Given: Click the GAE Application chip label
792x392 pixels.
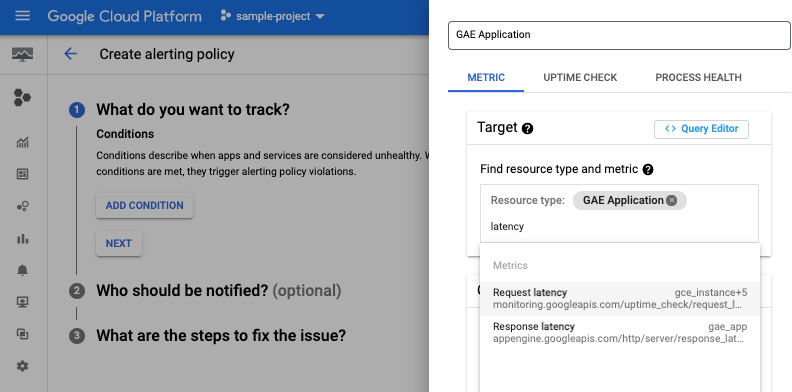Looking at the screenshot, I should click(x=623, y=201).
